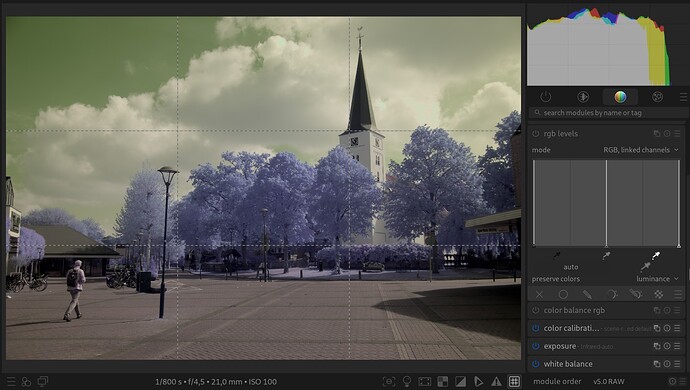Enable the rgb levels module
690x390 pixels.
536,134
